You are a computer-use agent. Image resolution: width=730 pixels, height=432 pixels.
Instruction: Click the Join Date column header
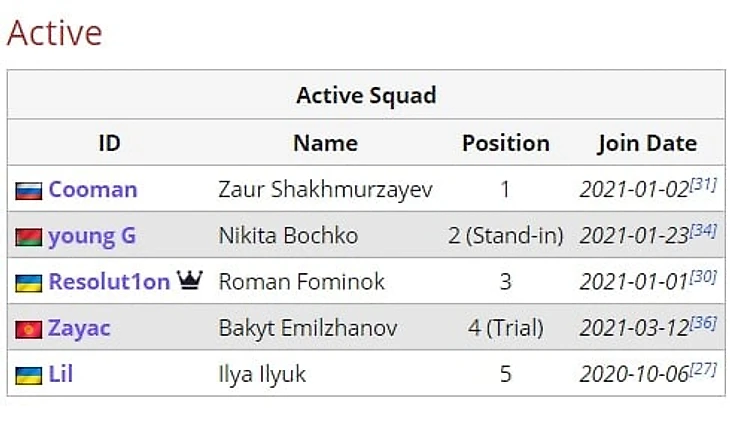click(x=648, y=143)
